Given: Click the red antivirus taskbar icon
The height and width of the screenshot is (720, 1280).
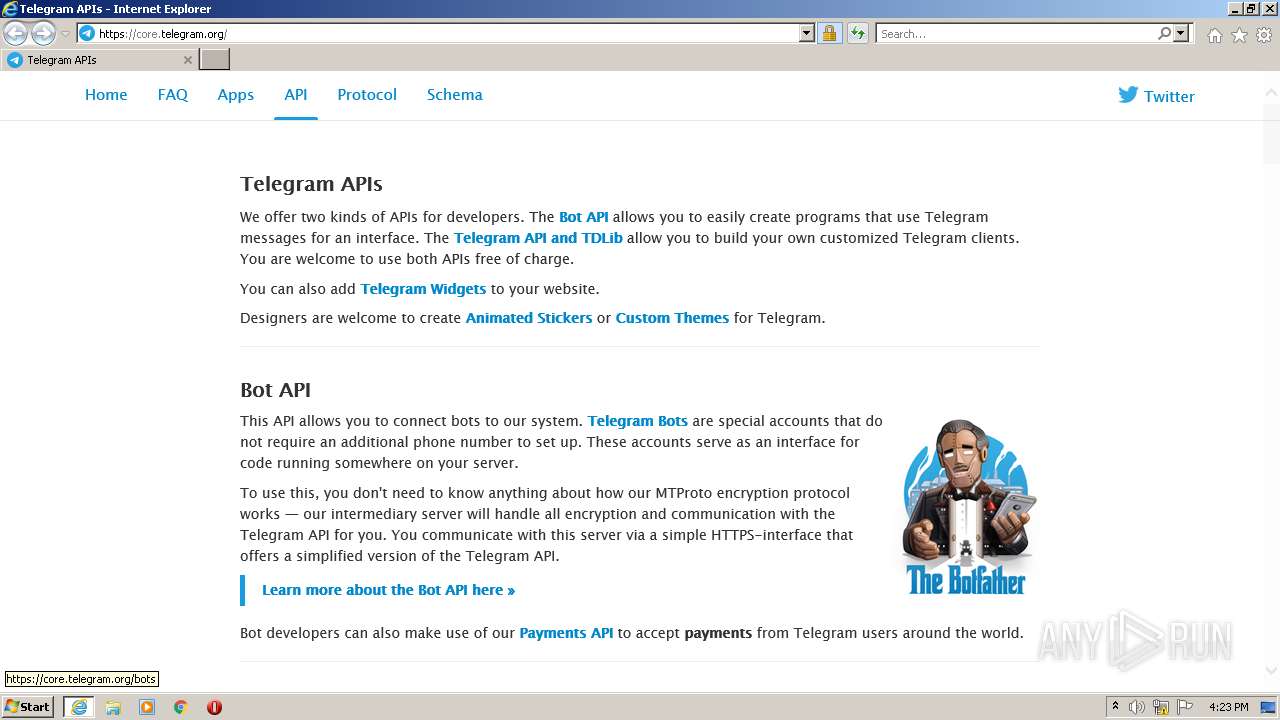Looking at the screenshot, I should click(214, 707).
